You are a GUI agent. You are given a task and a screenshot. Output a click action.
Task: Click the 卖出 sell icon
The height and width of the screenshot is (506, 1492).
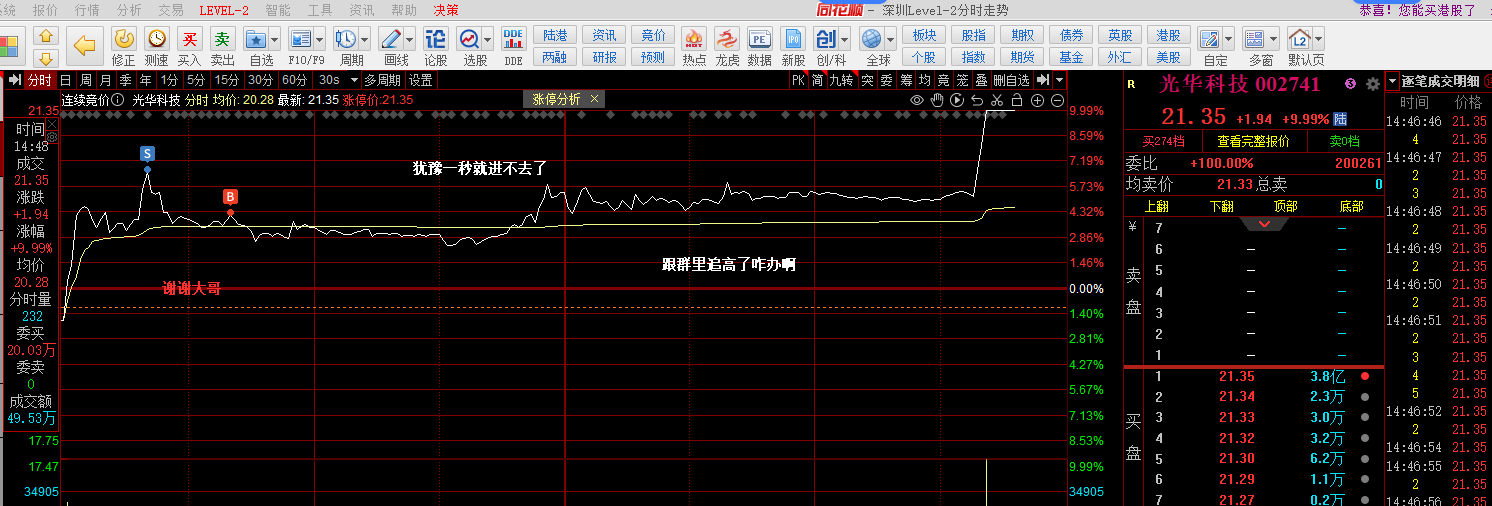[x=223, y=39]
